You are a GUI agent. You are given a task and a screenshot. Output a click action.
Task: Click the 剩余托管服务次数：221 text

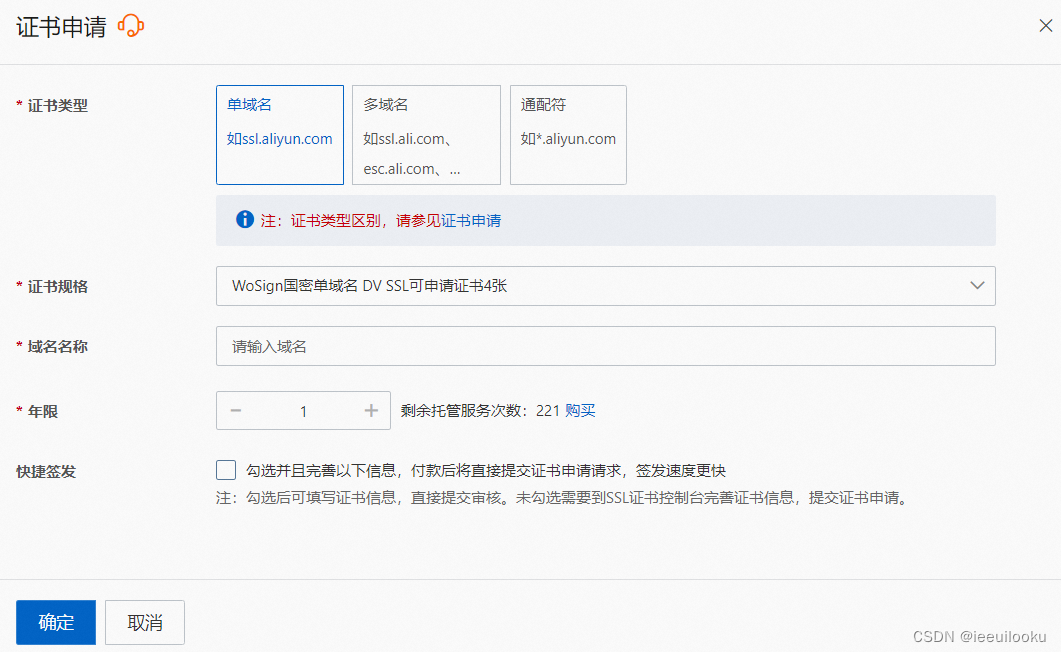click(x=480, y=411)
